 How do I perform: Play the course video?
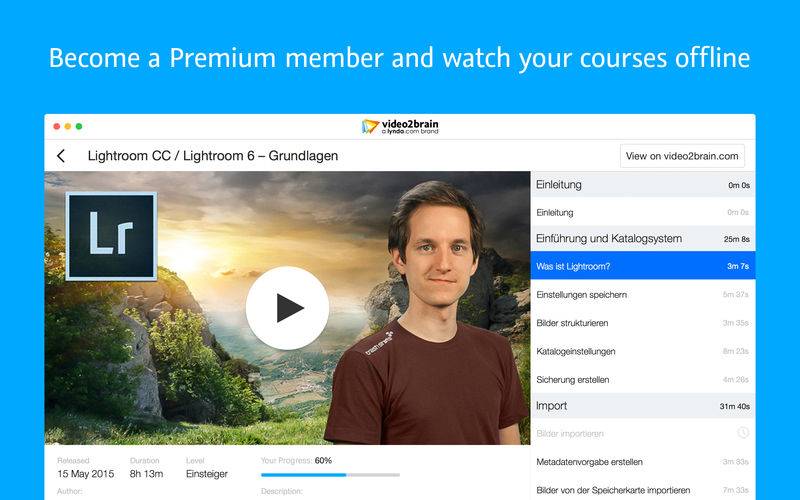287,308
